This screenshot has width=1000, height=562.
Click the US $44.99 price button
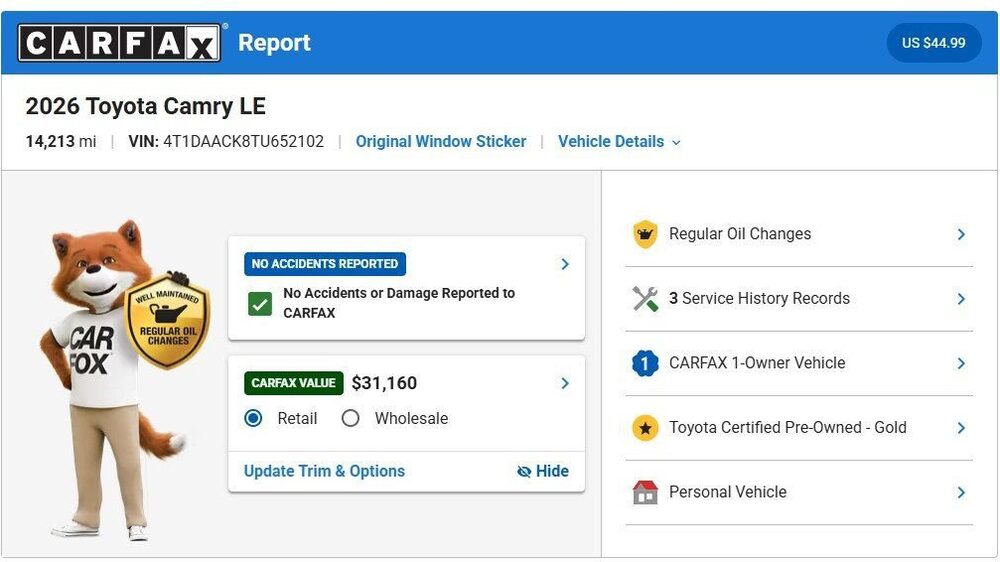pos(934,43)
